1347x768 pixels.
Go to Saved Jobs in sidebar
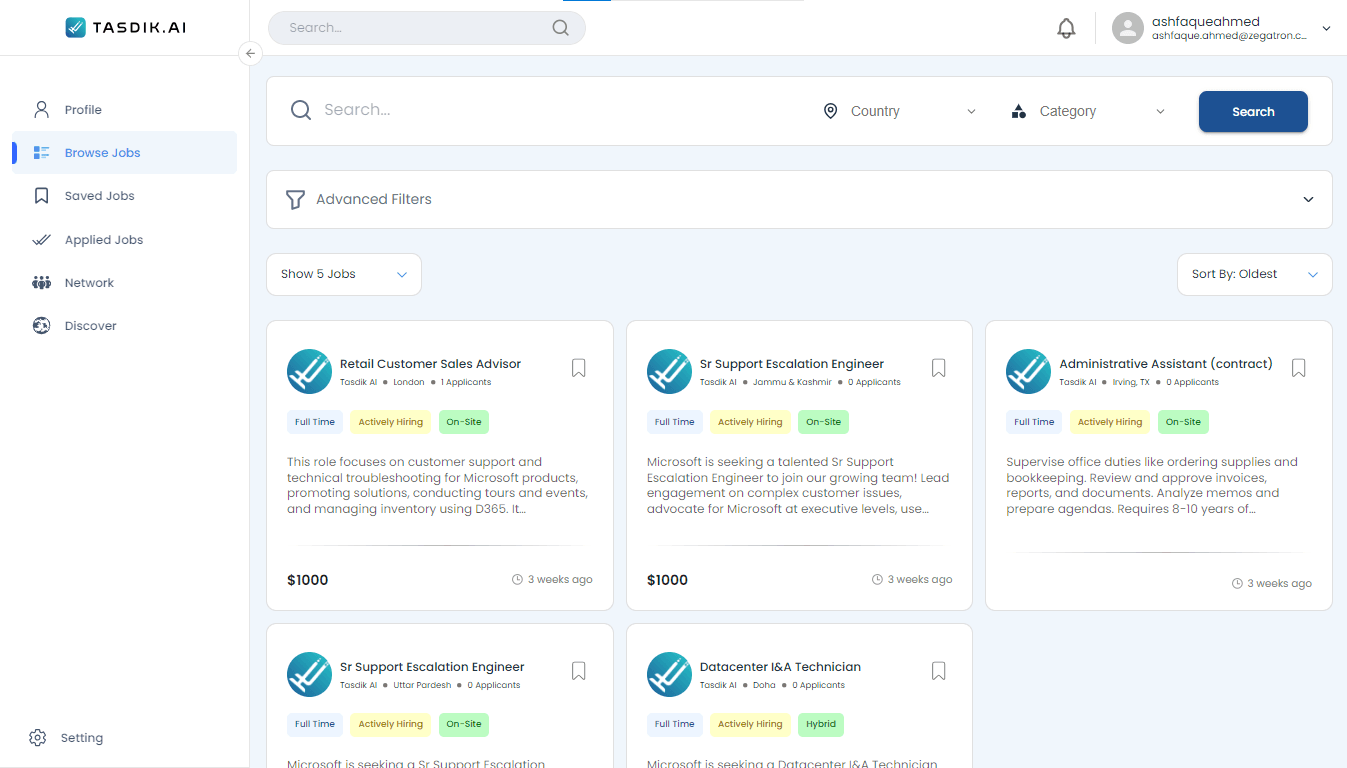tap(99, 196)
